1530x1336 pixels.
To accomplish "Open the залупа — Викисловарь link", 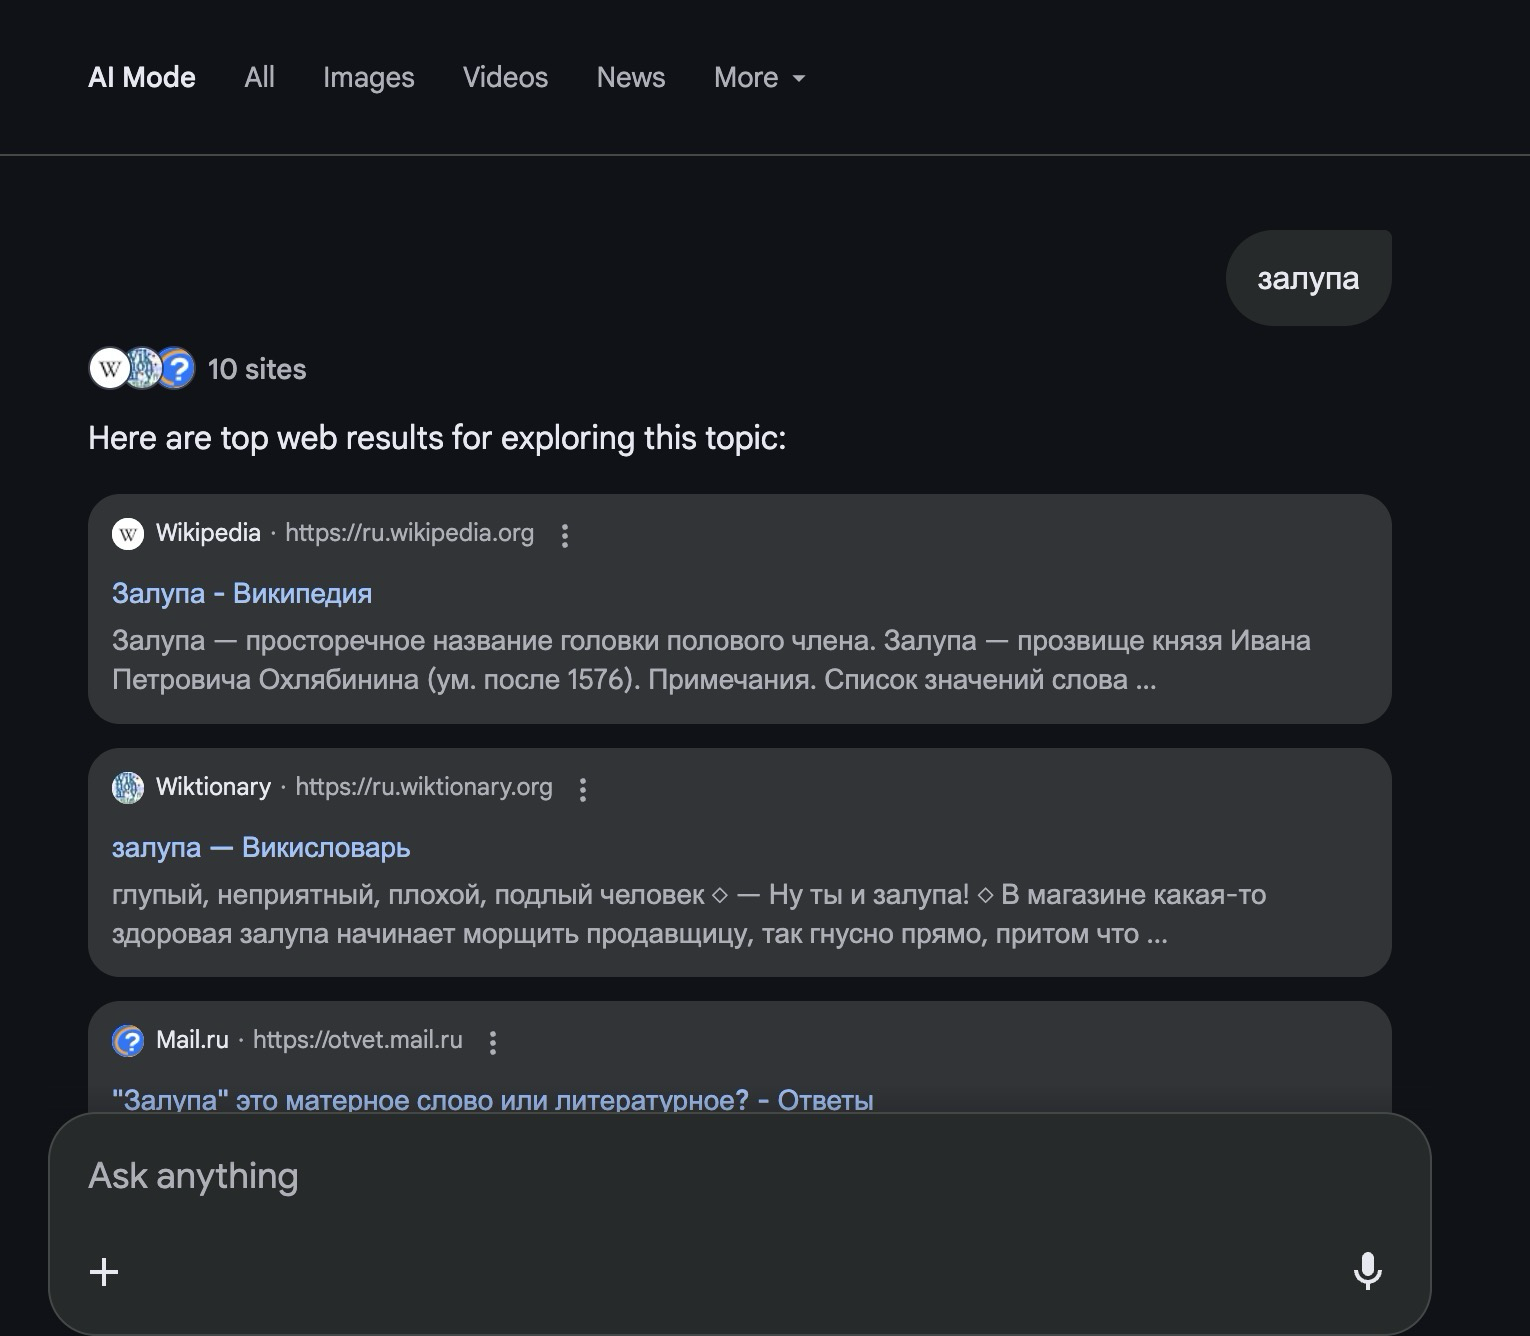I will (x=261, y=848).
